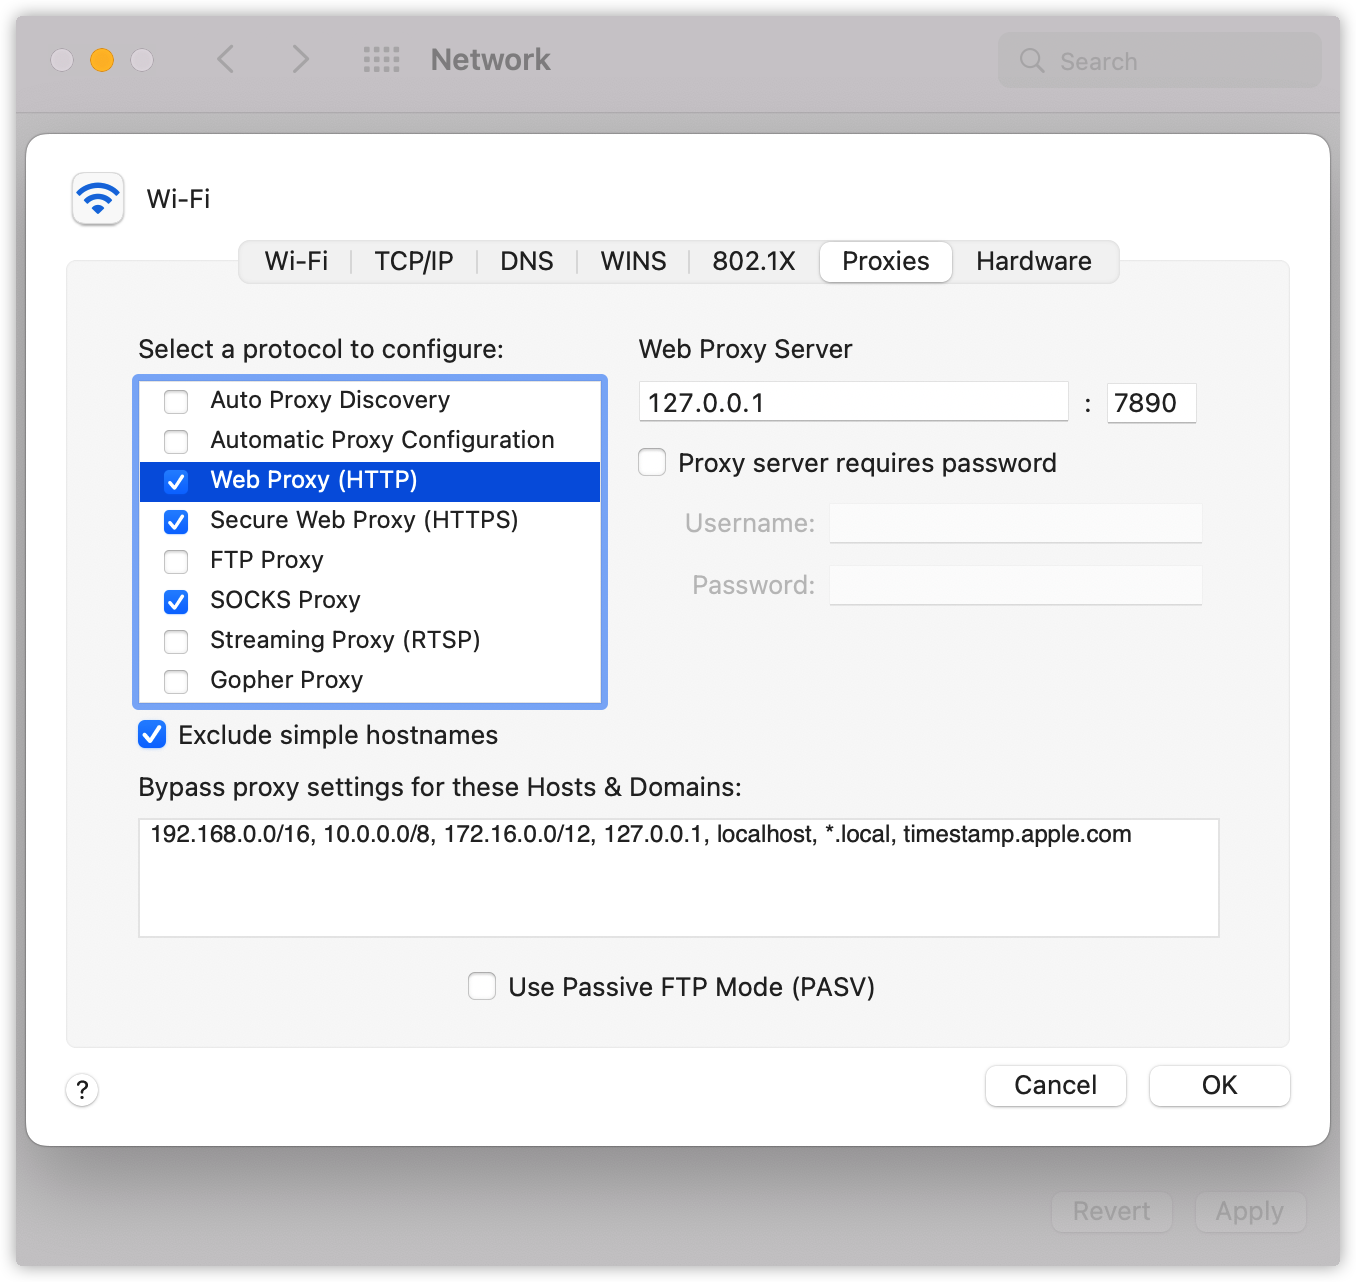
Task: Uncheck the SOCKS Proxy checkbox
Action: click(176, 601)
